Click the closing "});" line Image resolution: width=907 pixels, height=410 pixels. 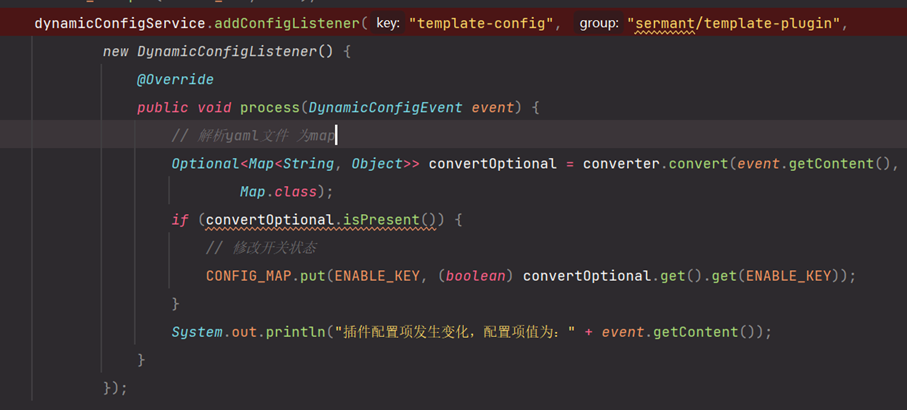click(x=115, y=386)
